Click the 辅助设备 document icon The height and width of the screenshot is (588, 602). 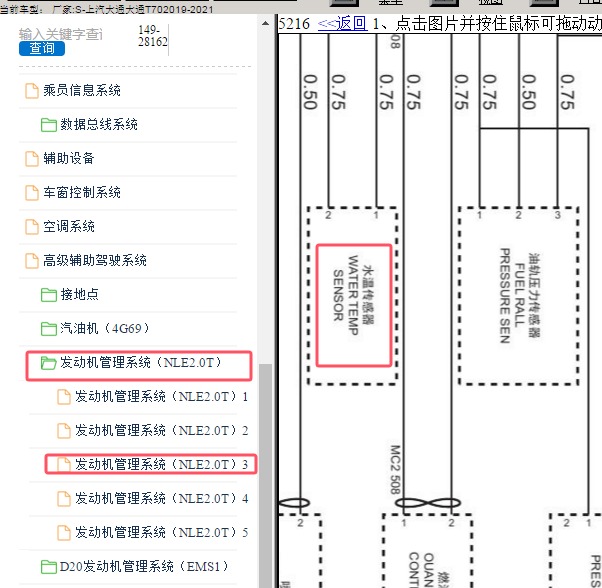(x=32, y=159)
